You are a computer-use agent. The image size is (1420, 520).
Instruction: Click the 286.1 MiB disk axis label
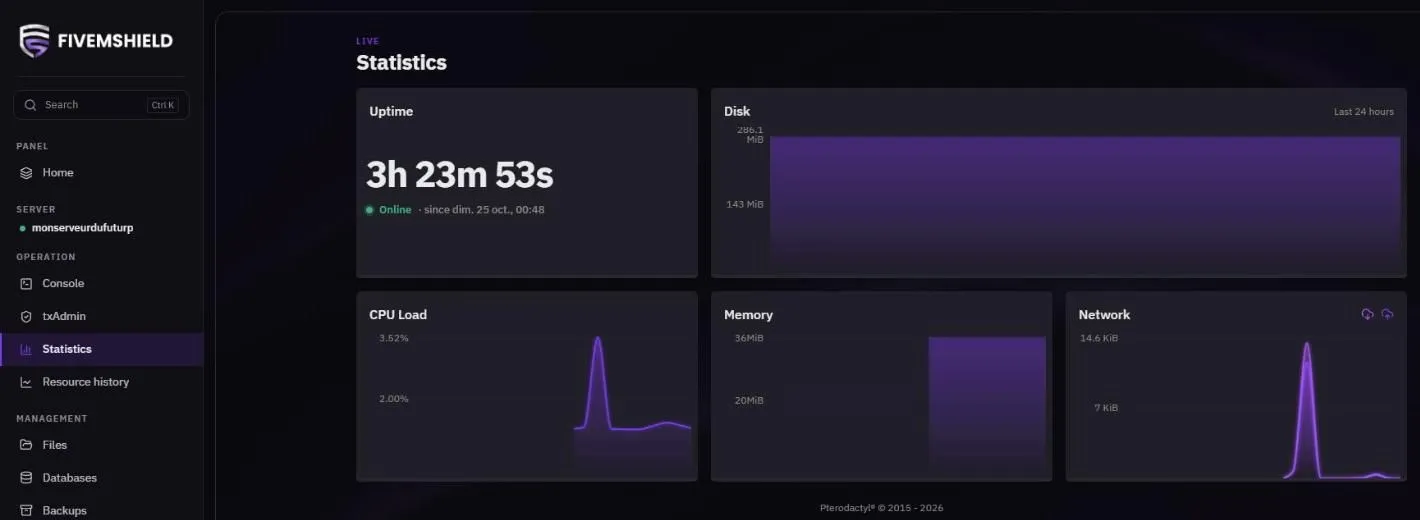(x=750, y=135)
